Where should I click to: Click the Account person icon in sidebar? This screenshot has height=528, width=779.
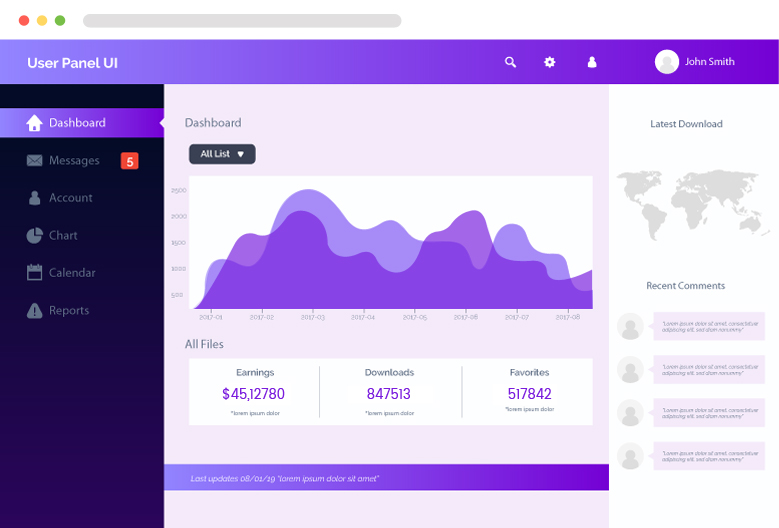click(x=35, y=198)
